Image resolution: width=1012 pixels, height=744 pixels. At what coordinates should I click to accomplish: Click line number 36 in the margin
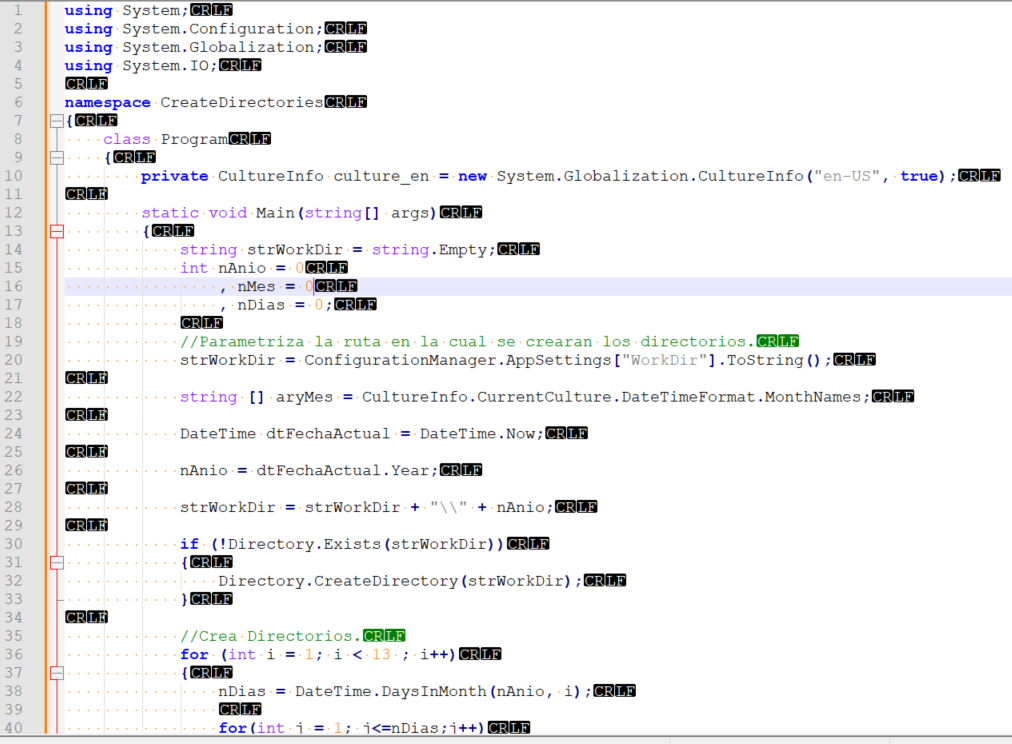tap(17, 655)
